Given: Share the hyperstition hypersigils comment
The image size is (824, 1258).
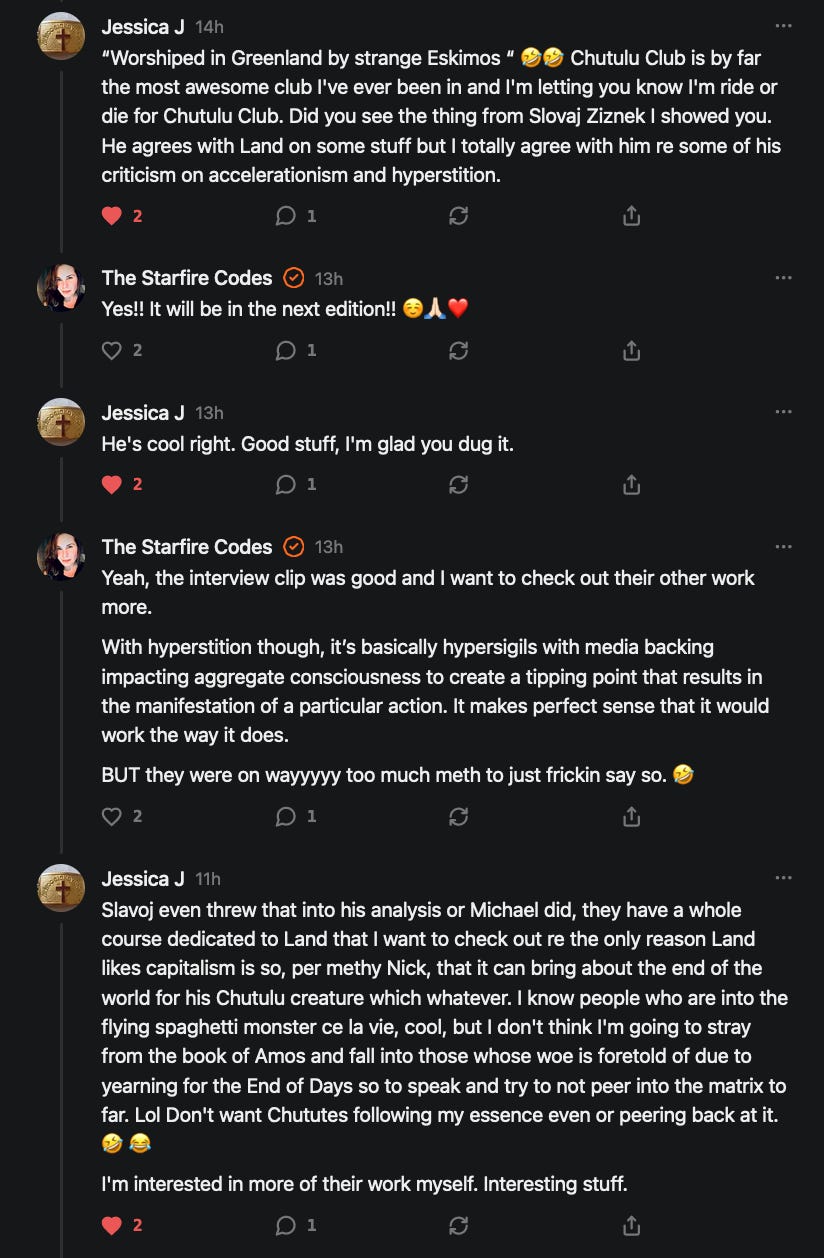Looking at the screenshot, I should pos(631,817).
